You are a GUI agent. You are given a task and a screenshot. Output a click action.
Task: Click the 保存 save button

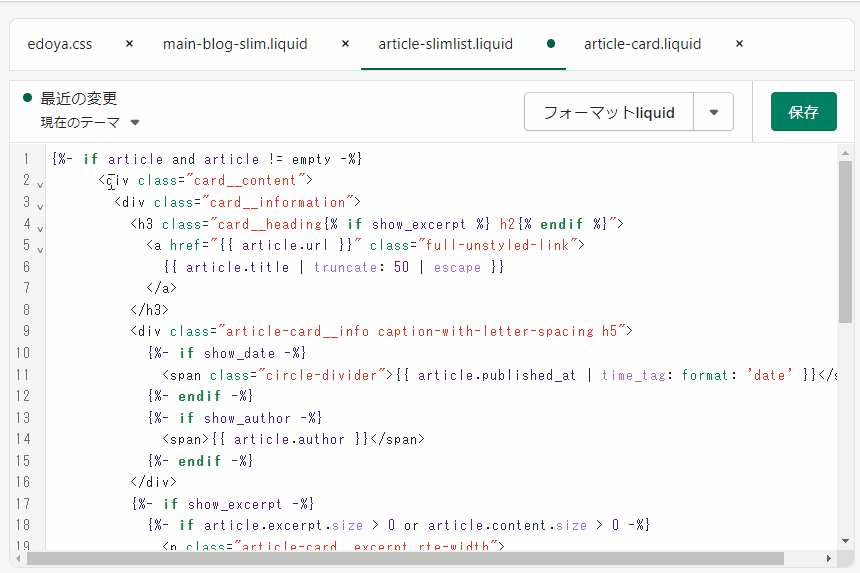coord(804,111)
